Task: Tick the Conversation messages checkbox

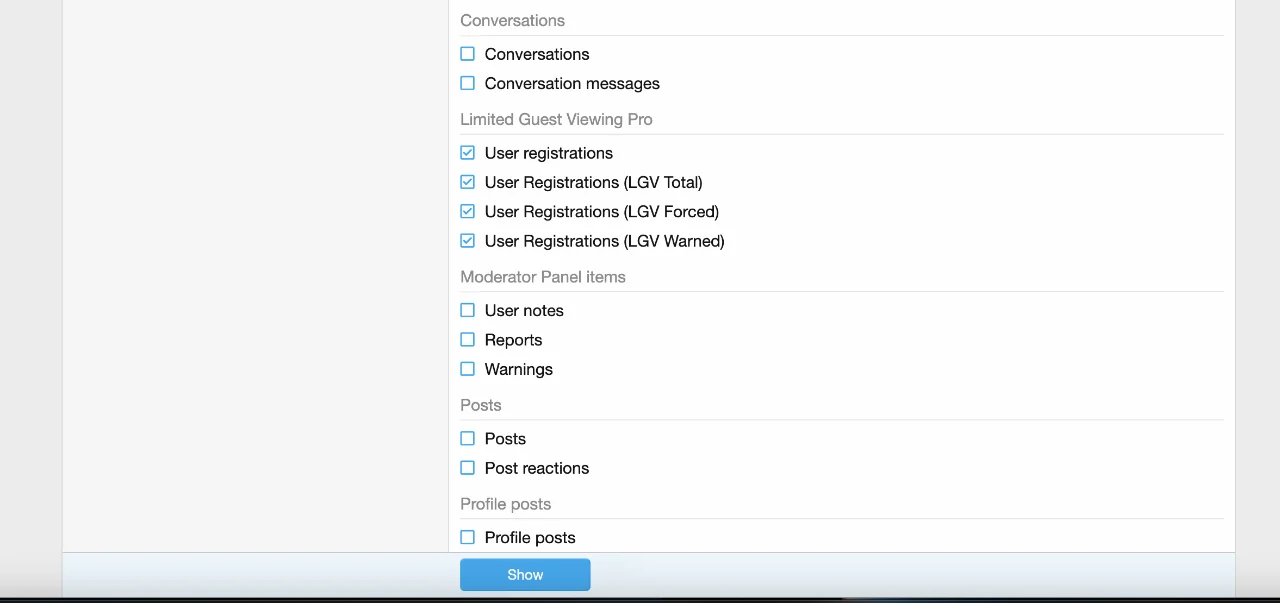Action: 467,83
